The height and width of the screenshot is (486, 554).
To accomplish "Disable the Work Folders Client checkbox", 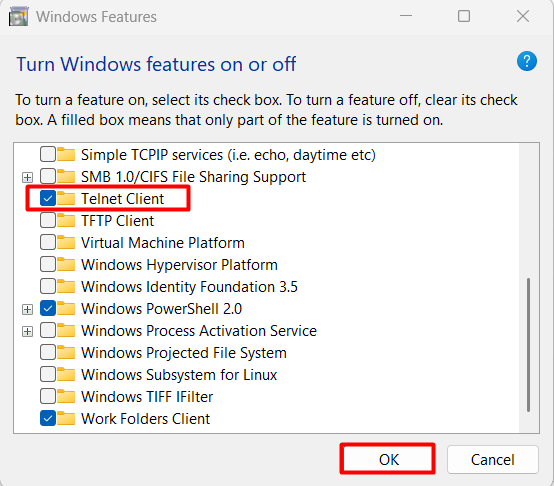I will coord(48,419).
